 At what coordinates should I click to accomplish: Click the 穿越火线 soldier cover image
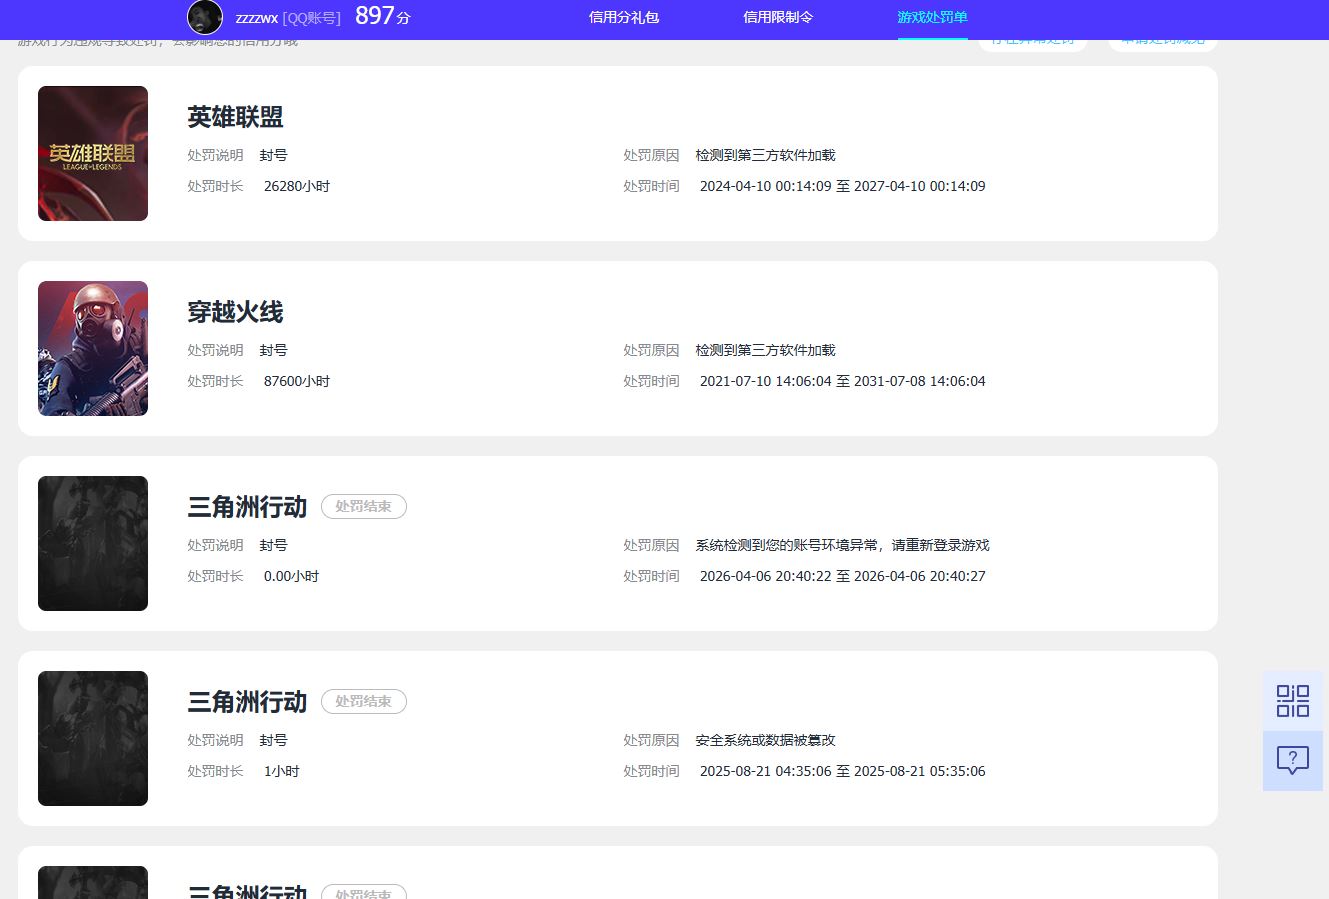point(93,348)
